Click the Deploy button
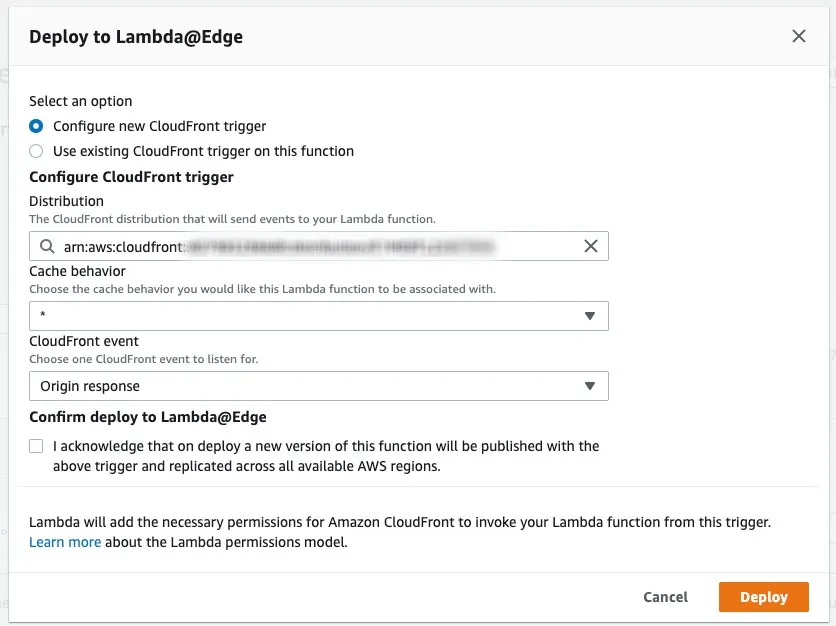This screenshot has width=836, height=626. [763, 597]
